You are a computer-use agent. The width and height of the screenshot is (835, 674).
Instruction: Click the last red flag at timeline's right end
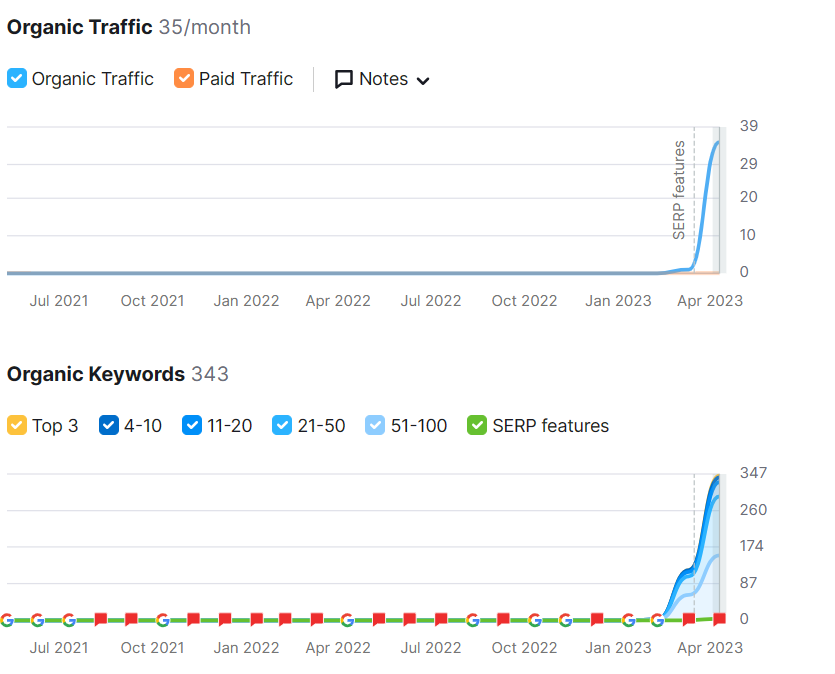coord(719,620)
